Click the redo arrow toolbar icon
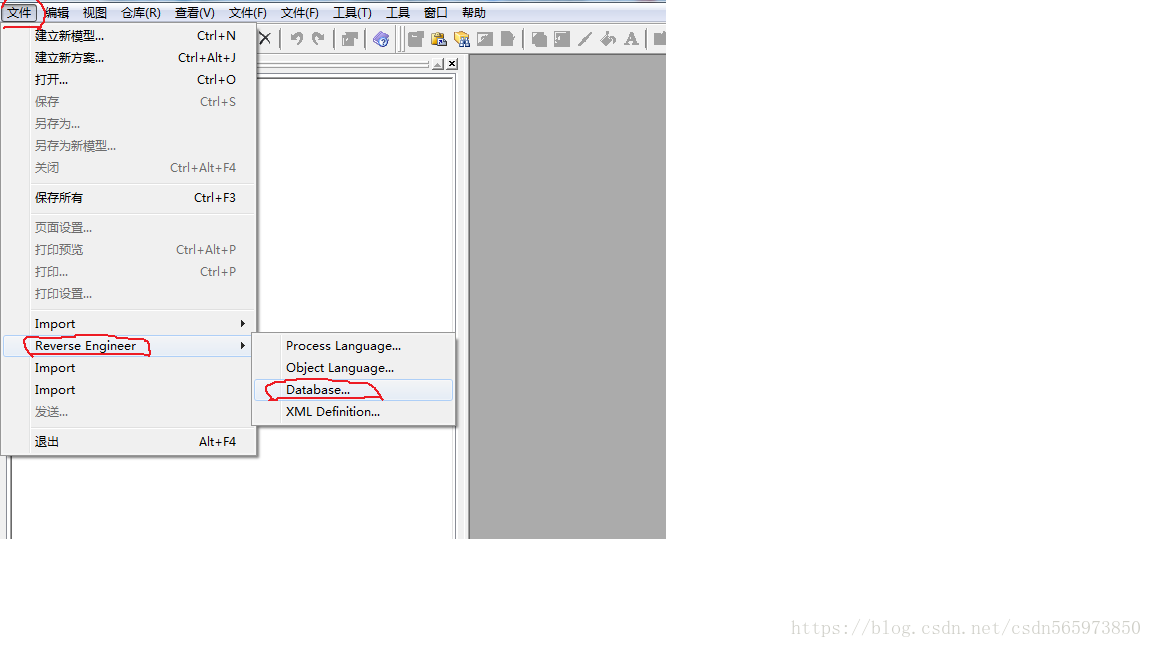The height and width of the screenshot is (648, 1152). [318, 38]
